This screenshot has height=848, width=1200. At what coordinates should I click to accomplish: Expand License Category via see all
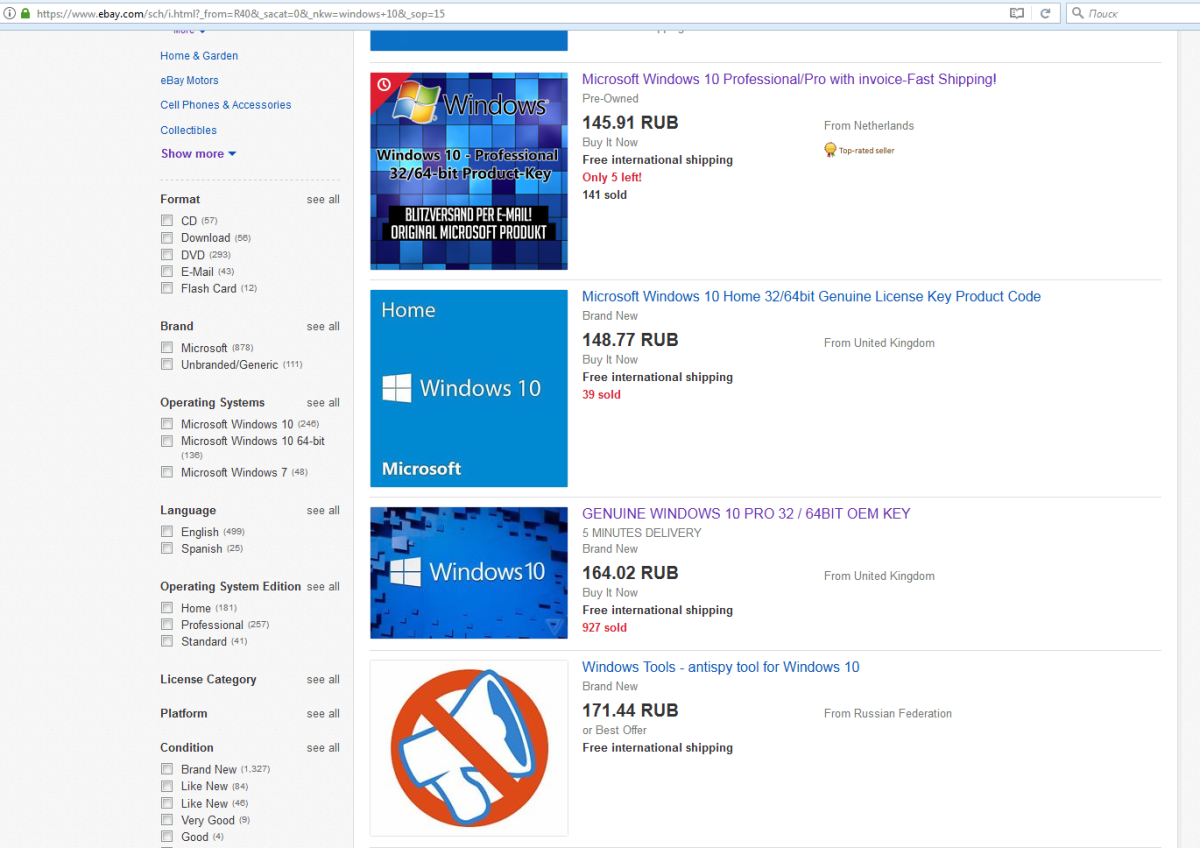pos(323,680)
